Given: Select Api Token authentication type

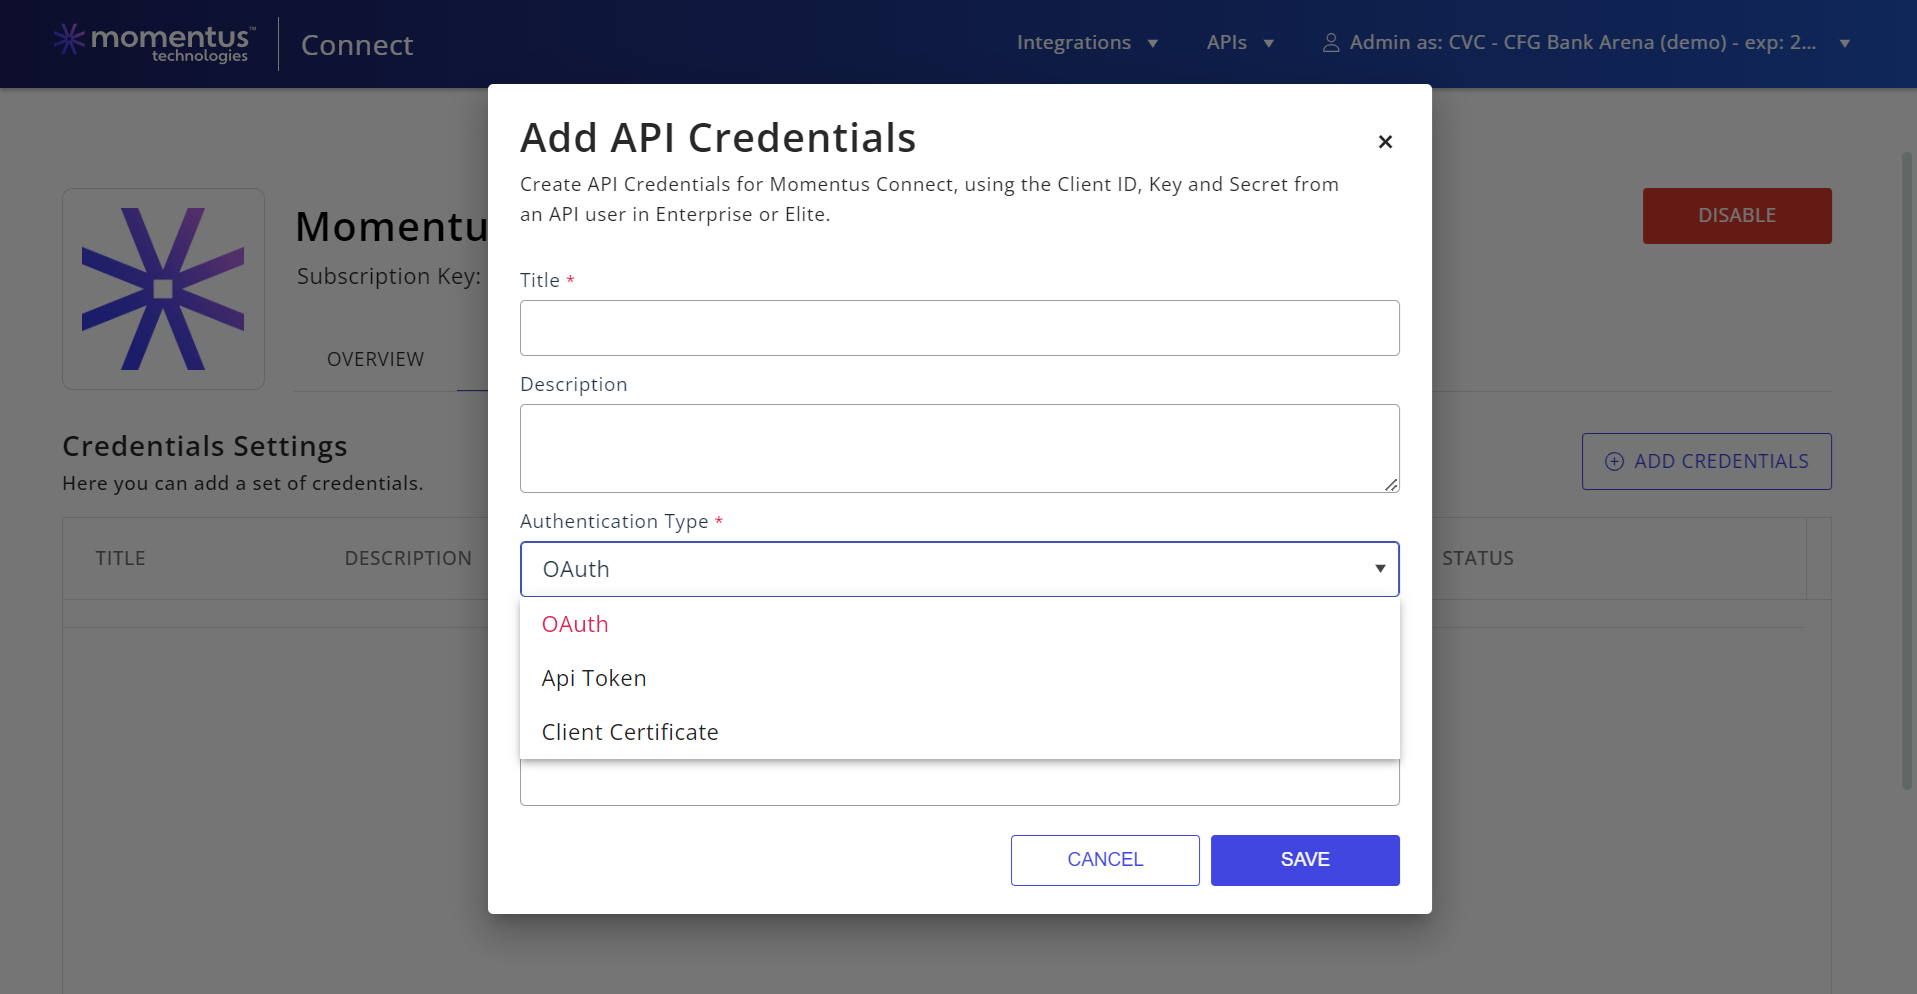Looking at the screenshot, I should pyautogui.click(x=593, y=677).
